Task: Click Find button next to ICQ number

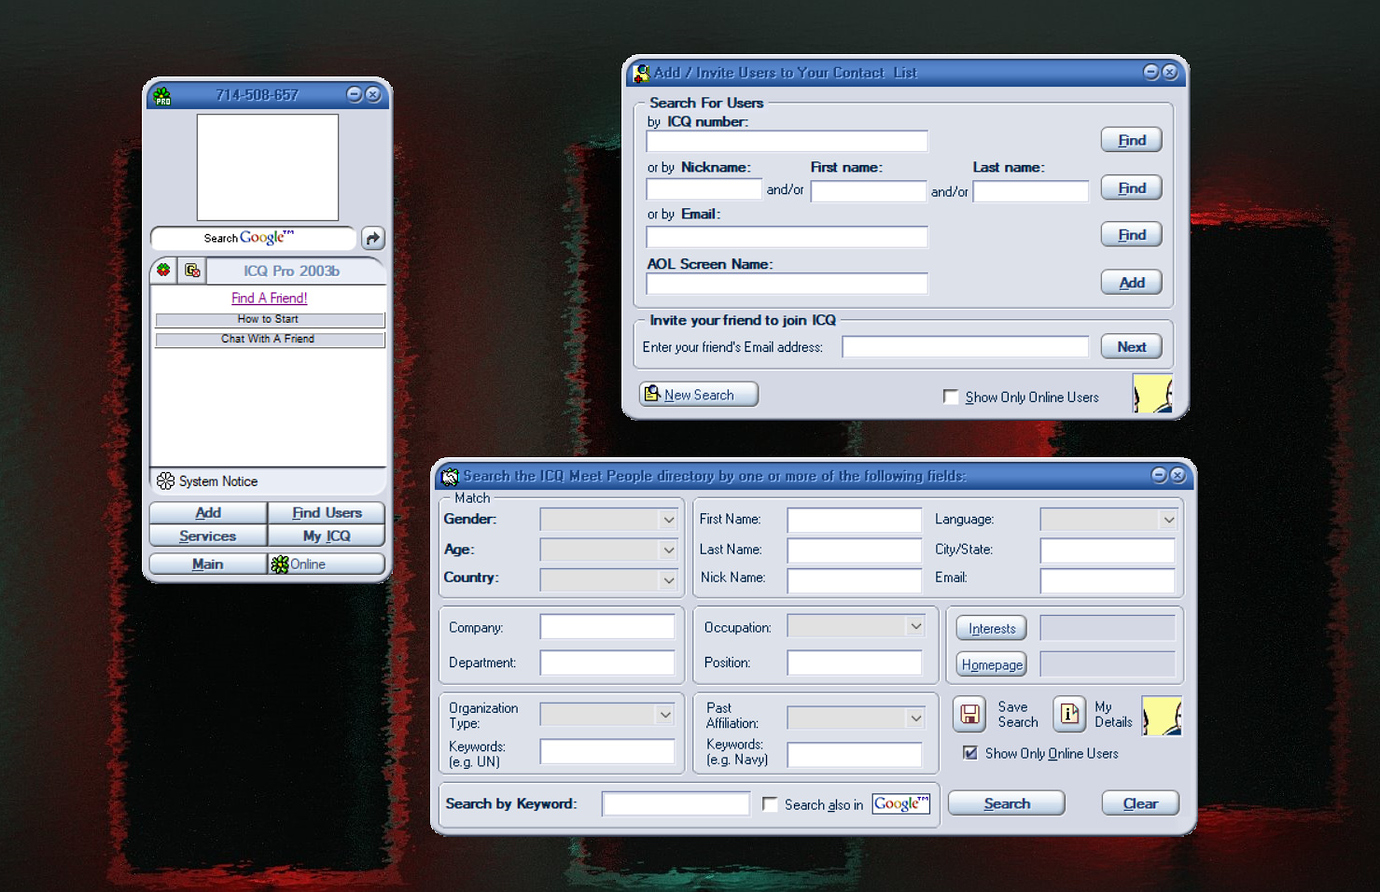Action: [1131, 140]
